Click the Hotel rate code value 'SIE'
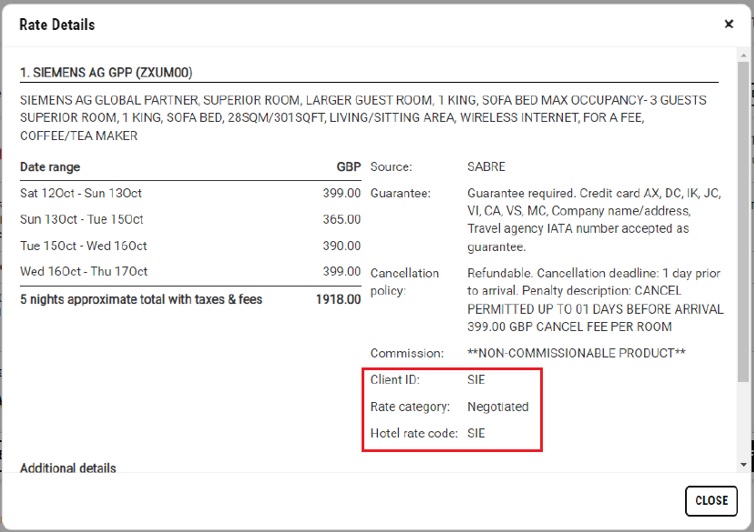Viewport: 754px width, 532px height. 476,433
